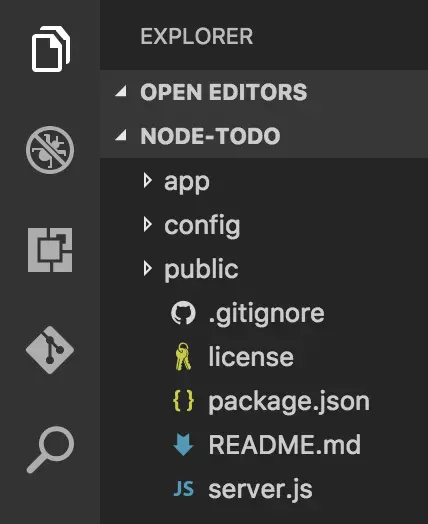This screenshot has height=524, width=428.
Task: Open the Debug view bug icon
Action: [x=50, y=150]
